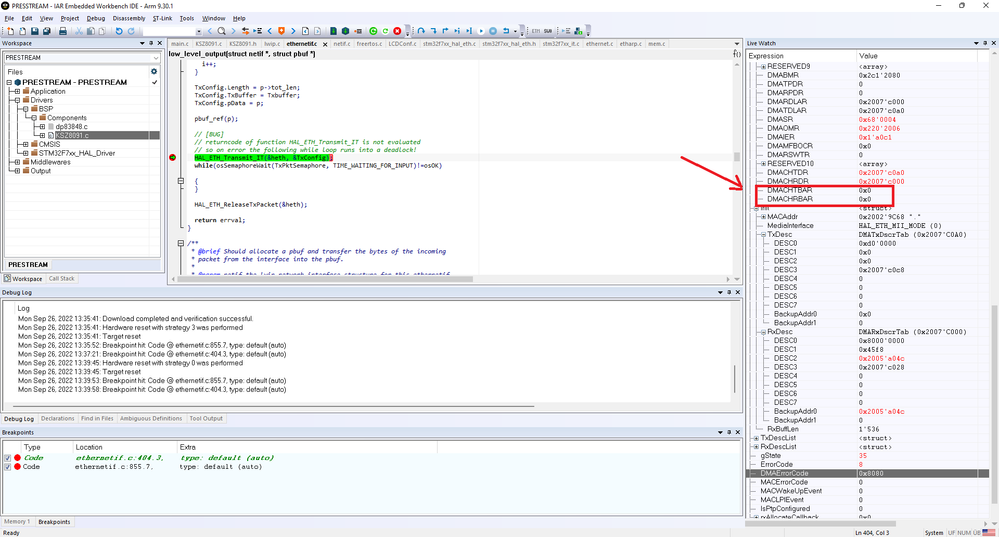The image size is (999, 537).
Task: Expand the CMSIS folder node
Action: point(25,145)
